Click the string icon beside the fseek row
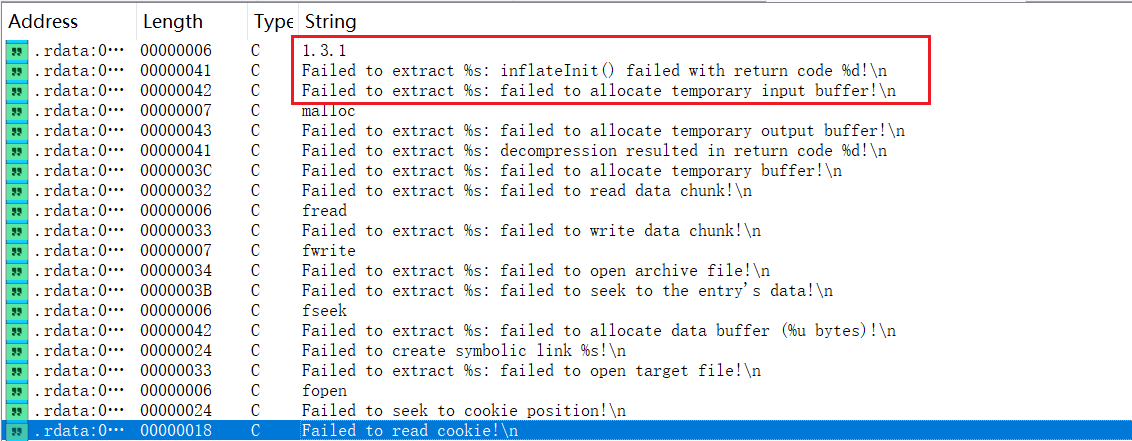Viewport: 1132px width, 441px height. (x=16, y=310)
